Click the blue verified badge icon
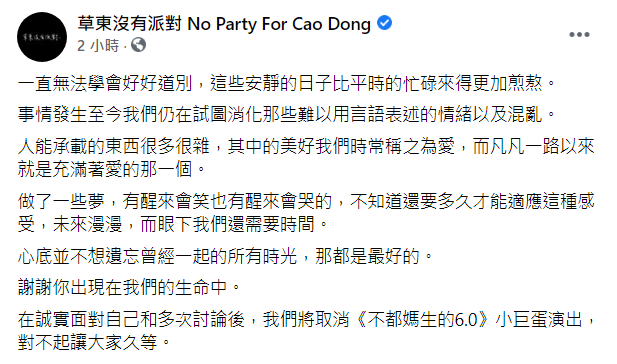 [384, 23]
